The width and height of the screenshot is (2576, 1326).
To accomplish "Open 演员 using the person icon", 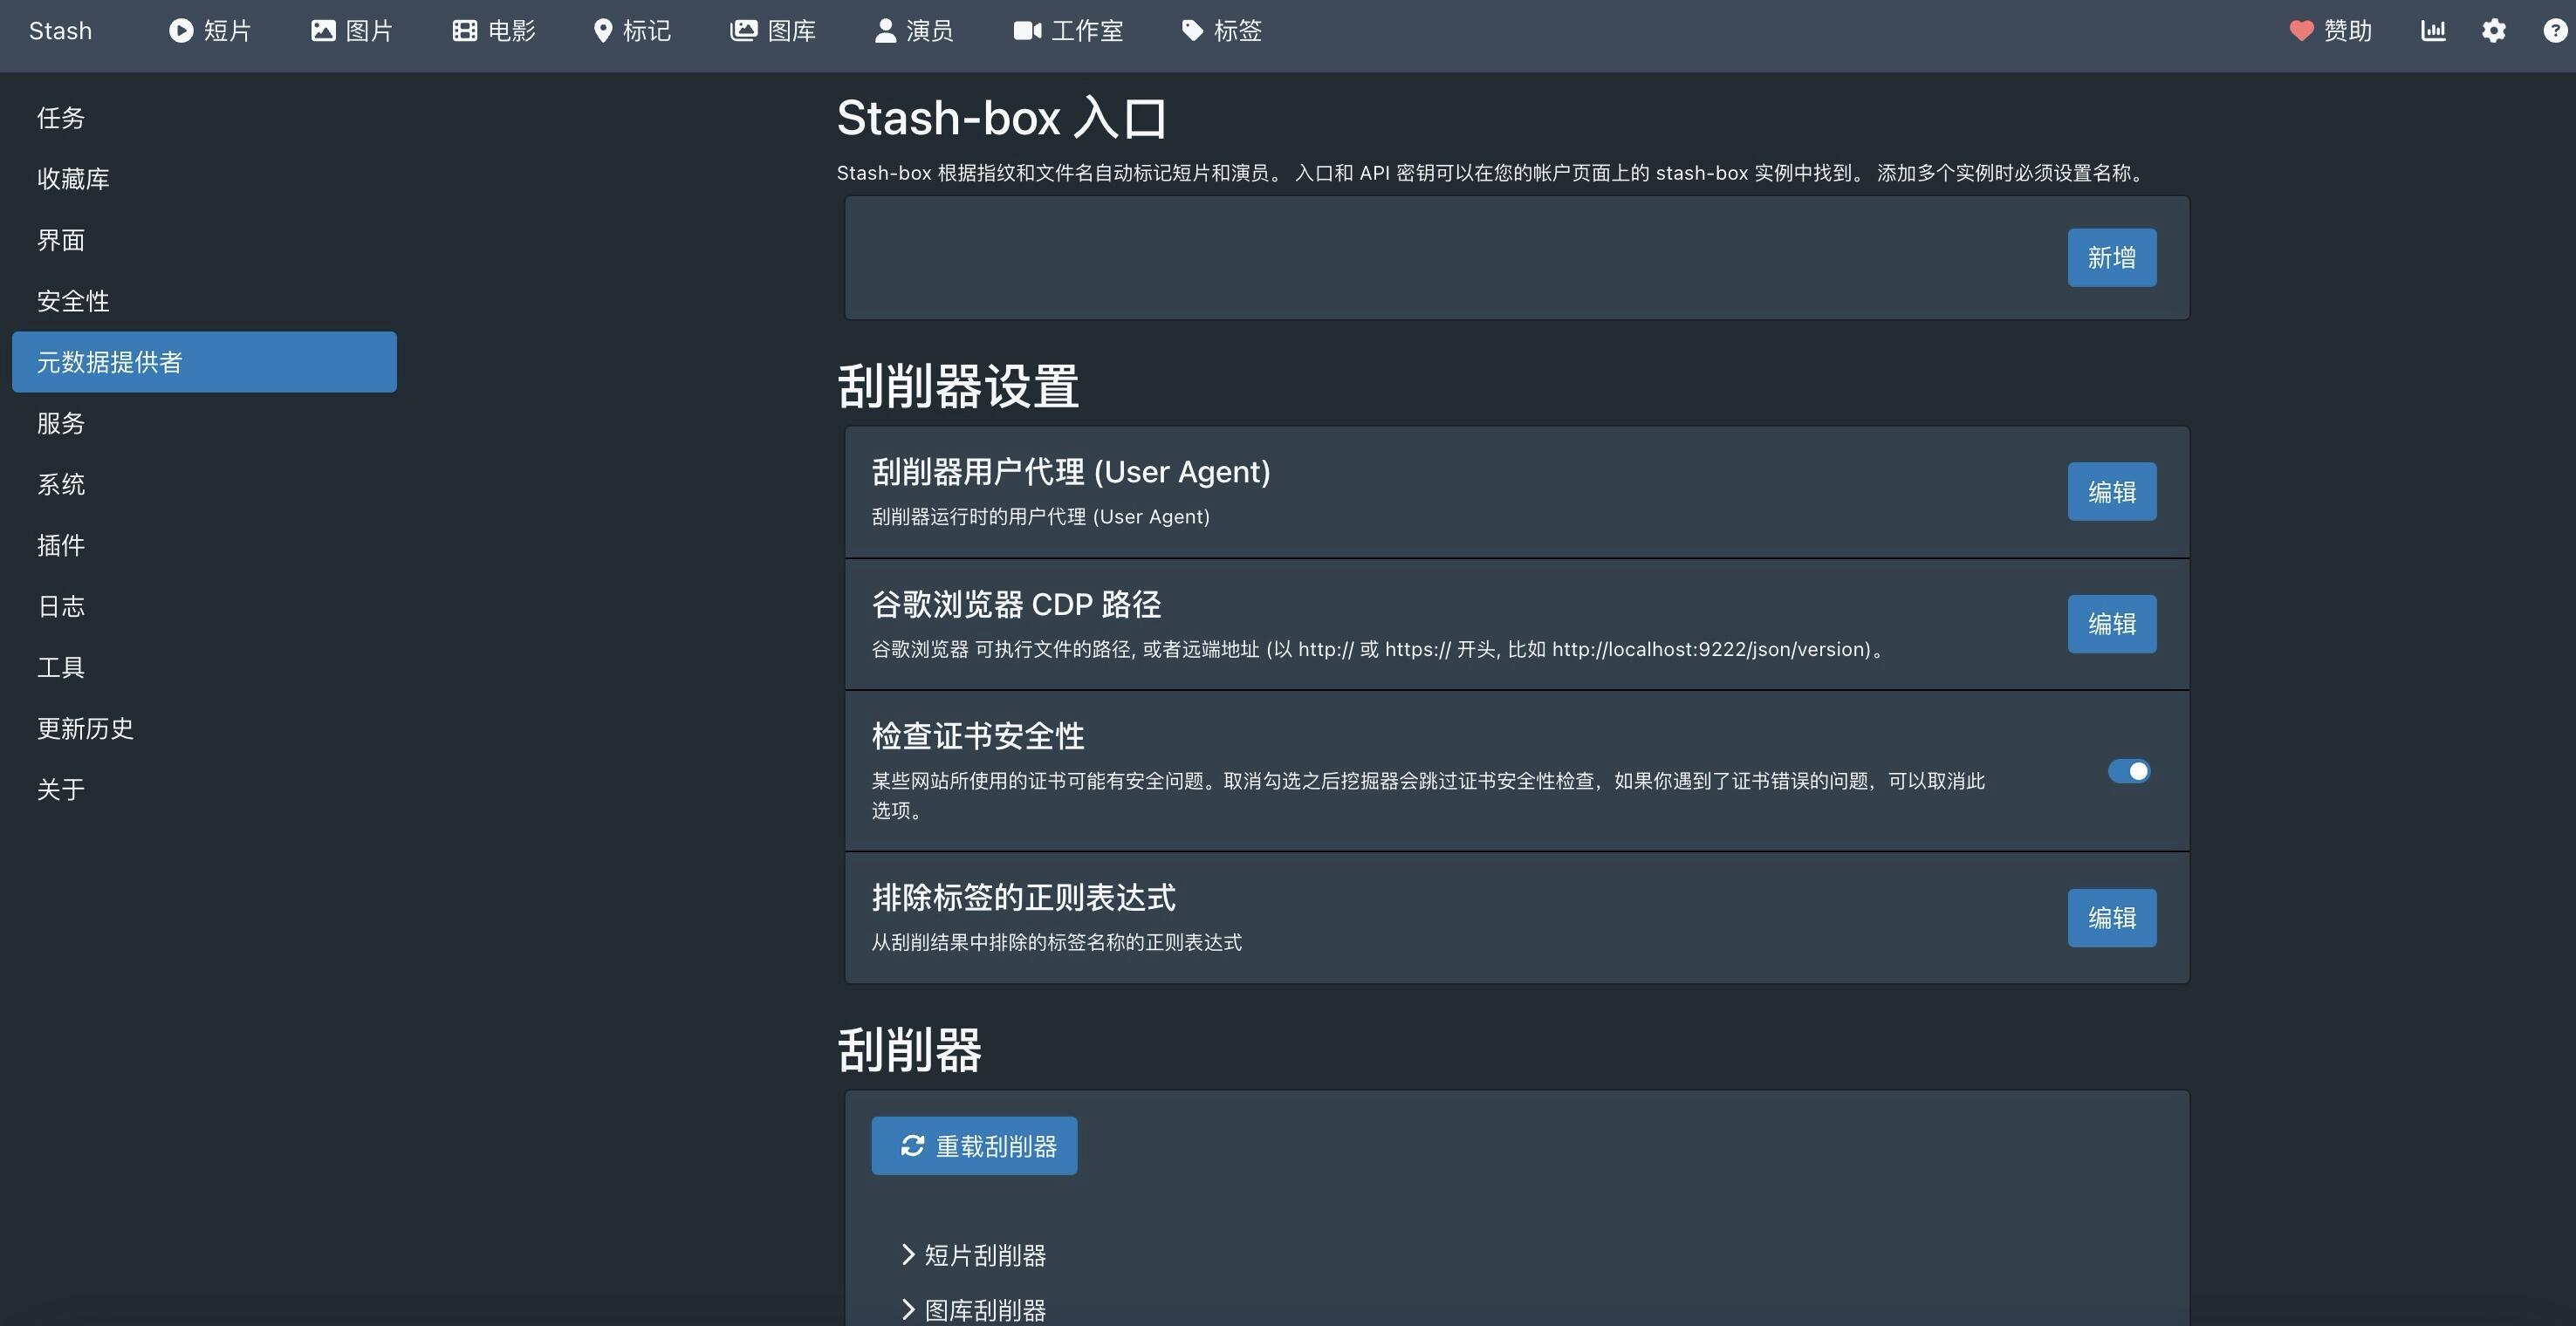I will click(x=884, y=31).
